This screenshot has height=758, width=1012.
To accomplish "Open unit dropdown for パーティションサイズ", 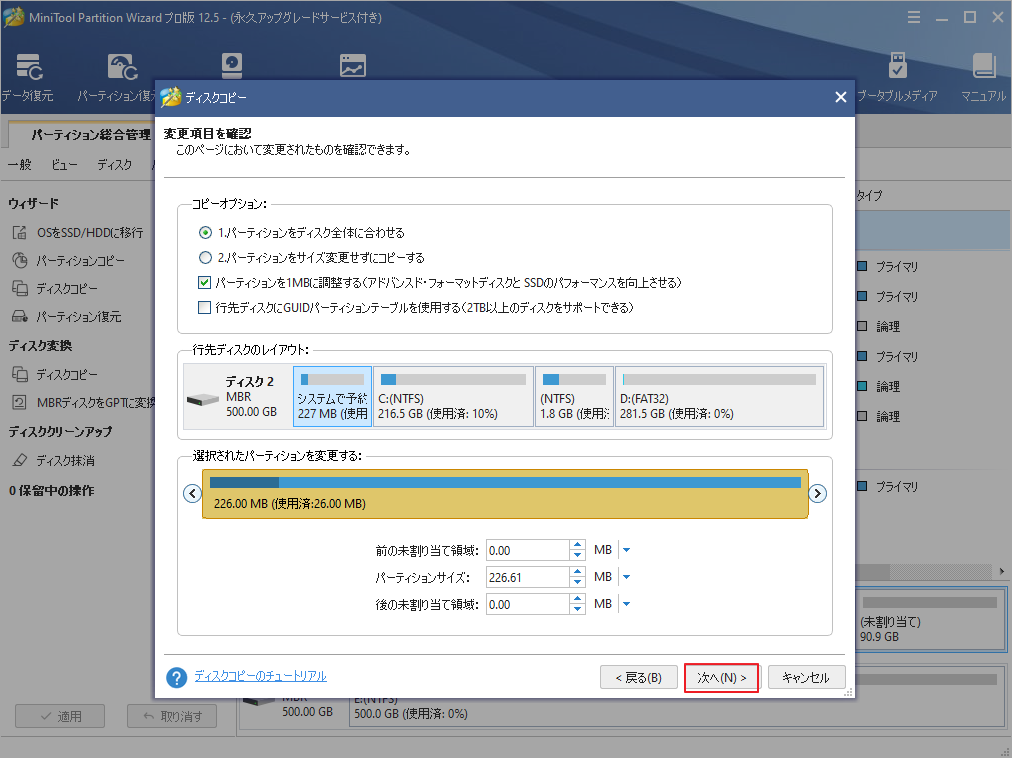I will click(x=627, y=577).
